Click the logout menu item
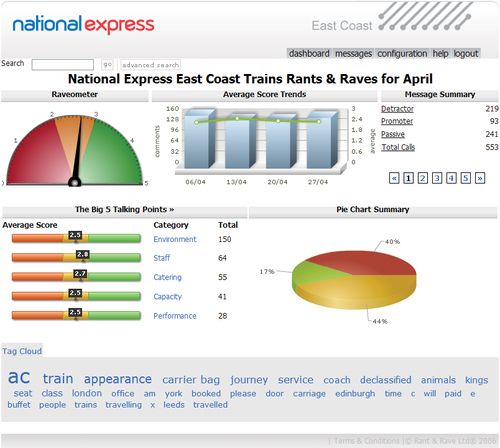 [466, 53]
